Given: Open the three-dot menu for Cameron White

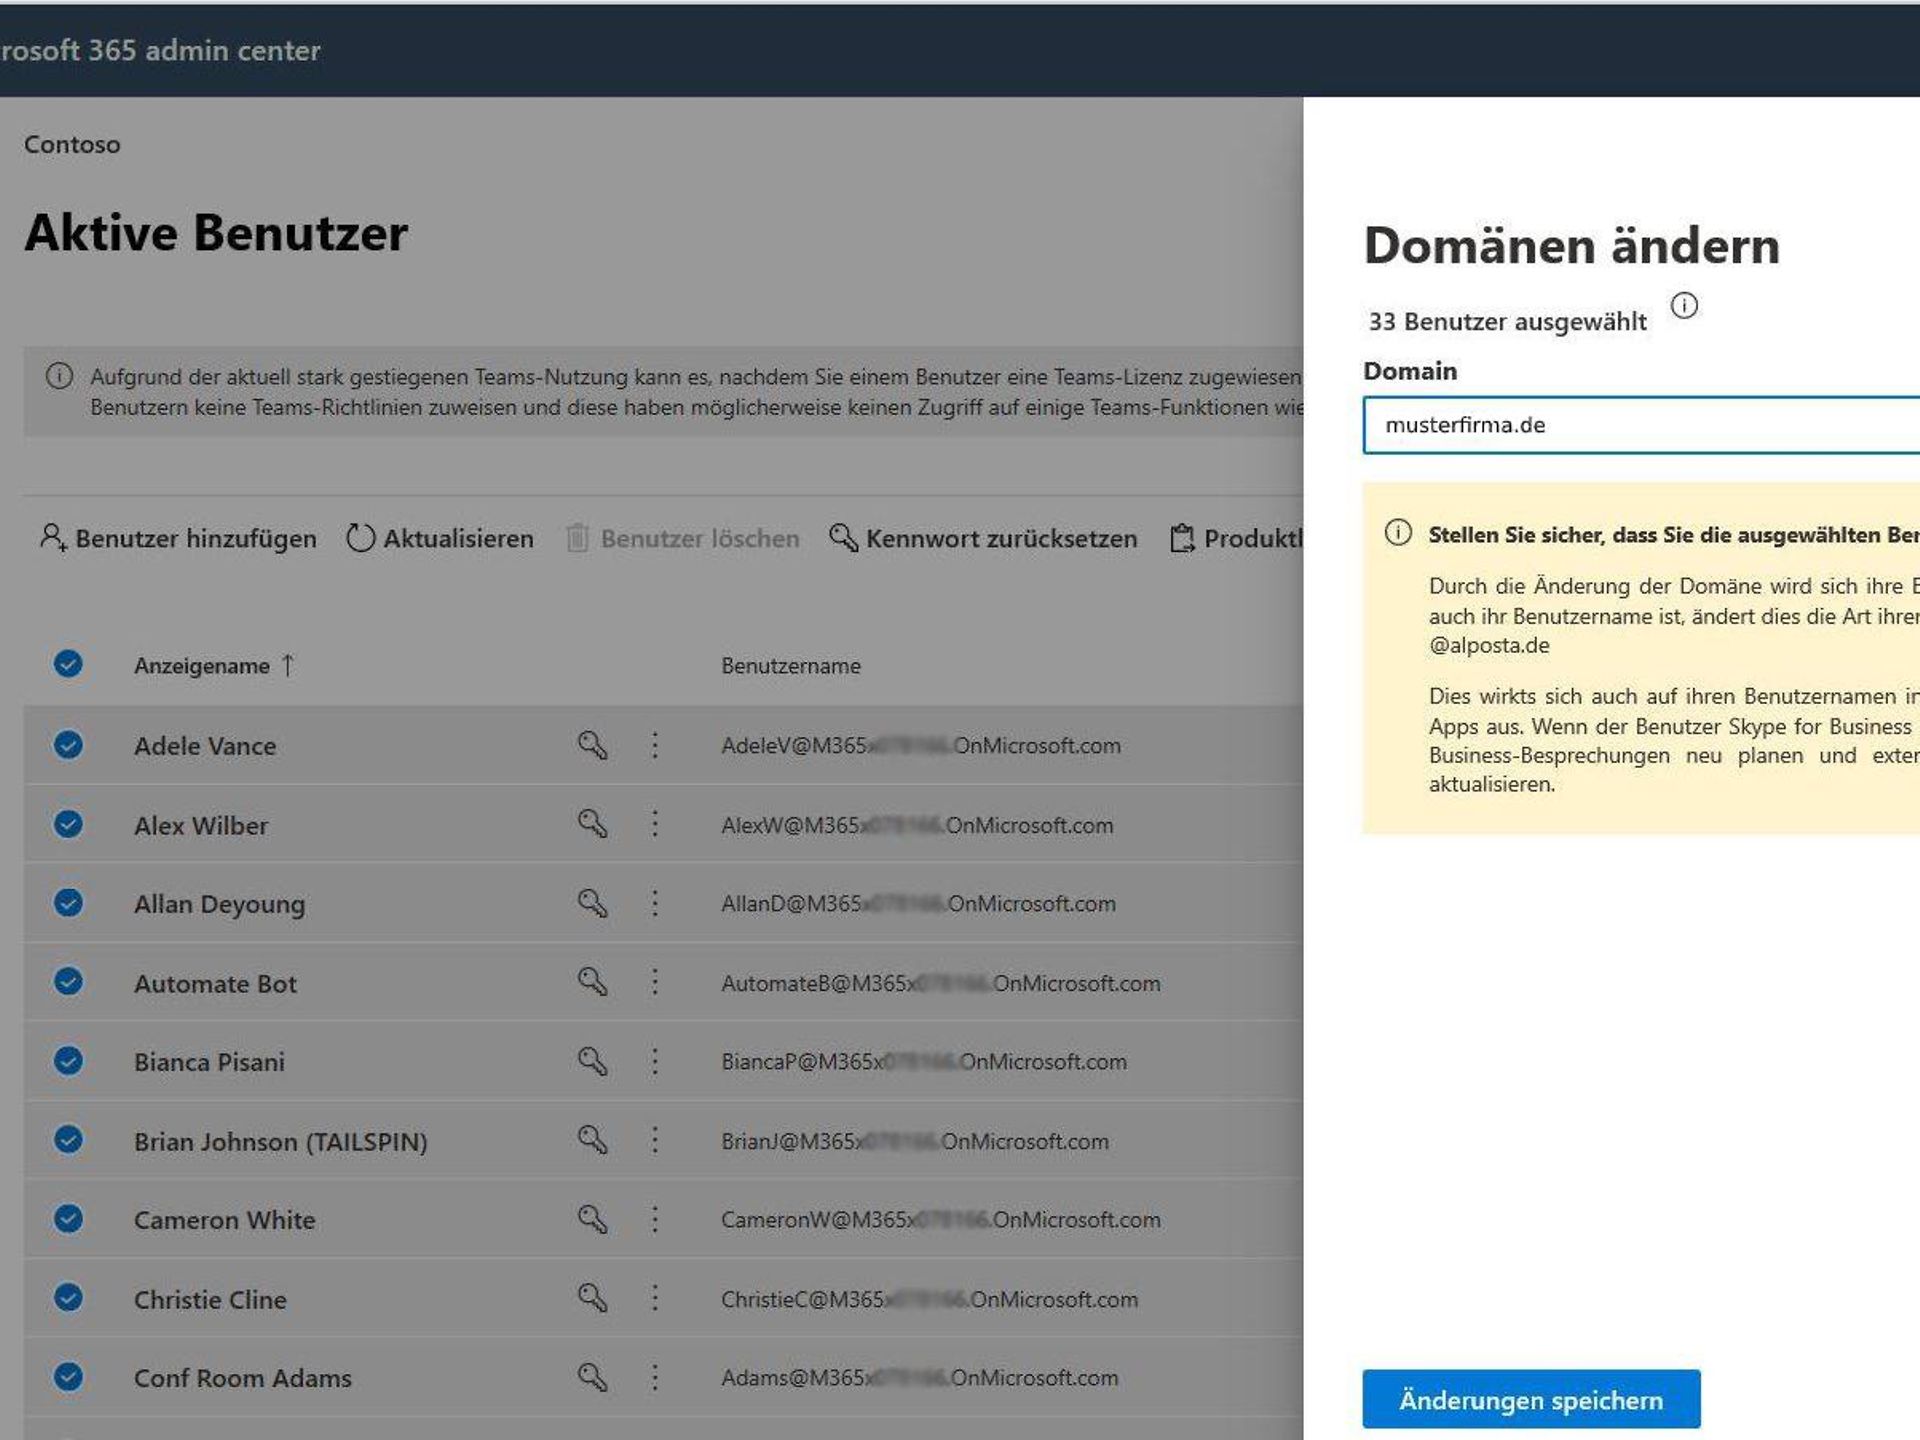Looking at the screenshot, I should (654, 1220).
